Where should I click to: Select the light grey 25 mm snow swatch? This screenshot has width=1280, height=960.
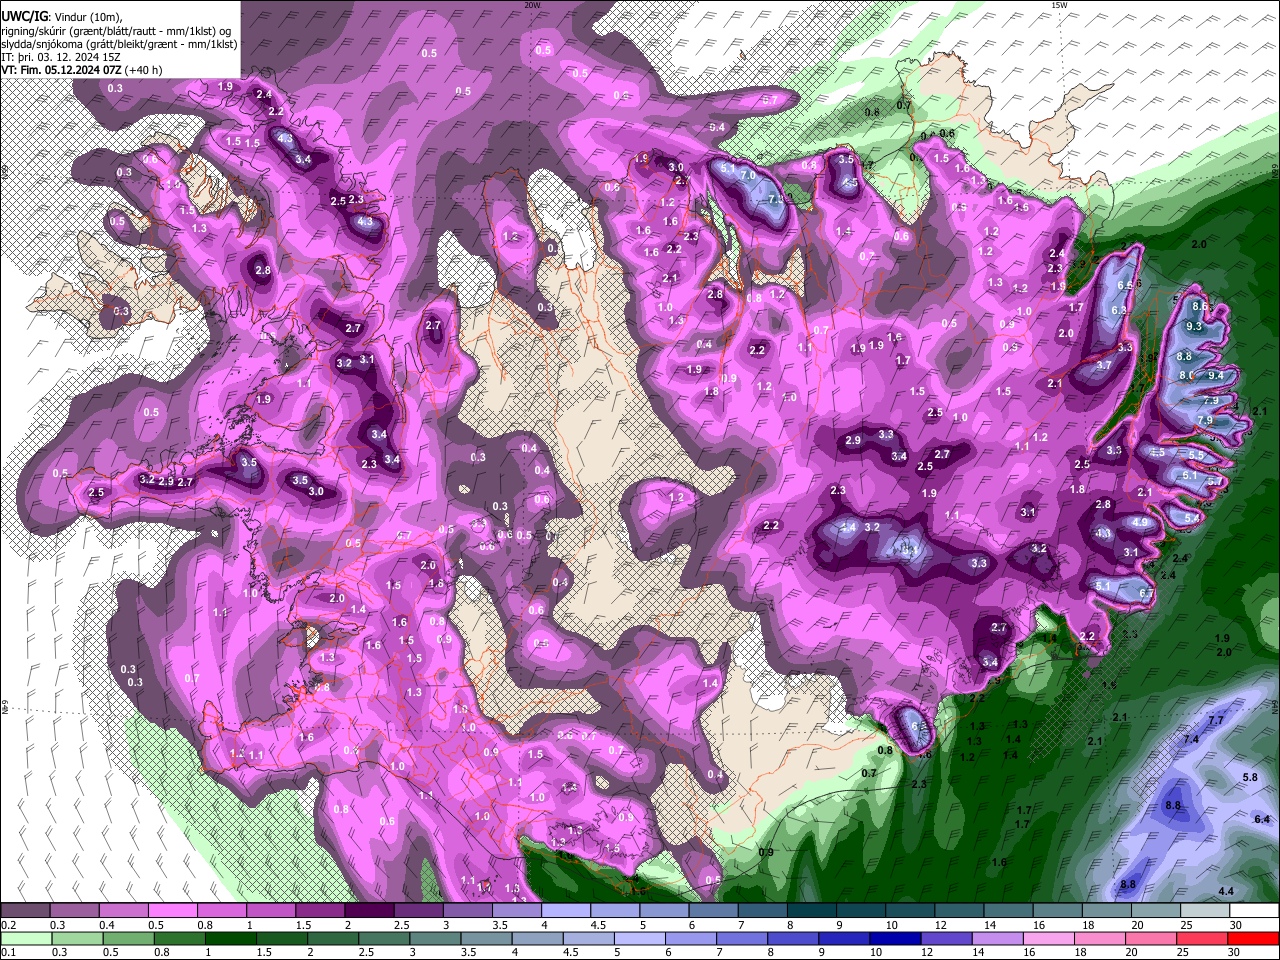click(x=1206, y=911)
